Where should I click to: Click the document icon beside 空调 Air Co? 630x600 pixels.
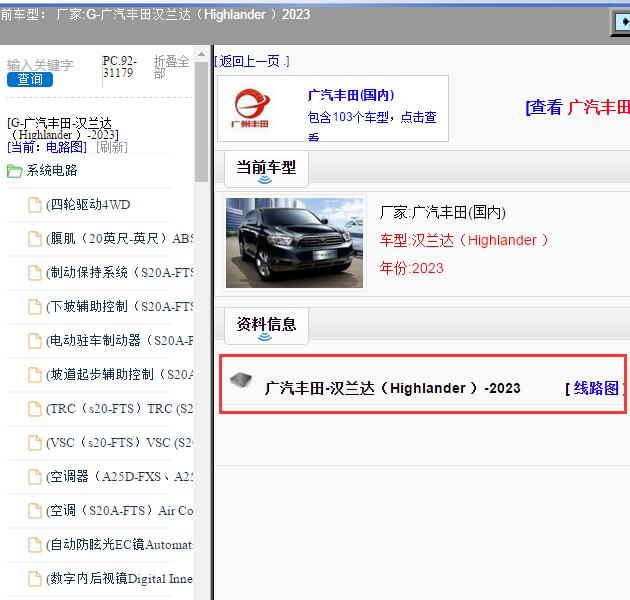pyautogui.click(x=35, y=511)
